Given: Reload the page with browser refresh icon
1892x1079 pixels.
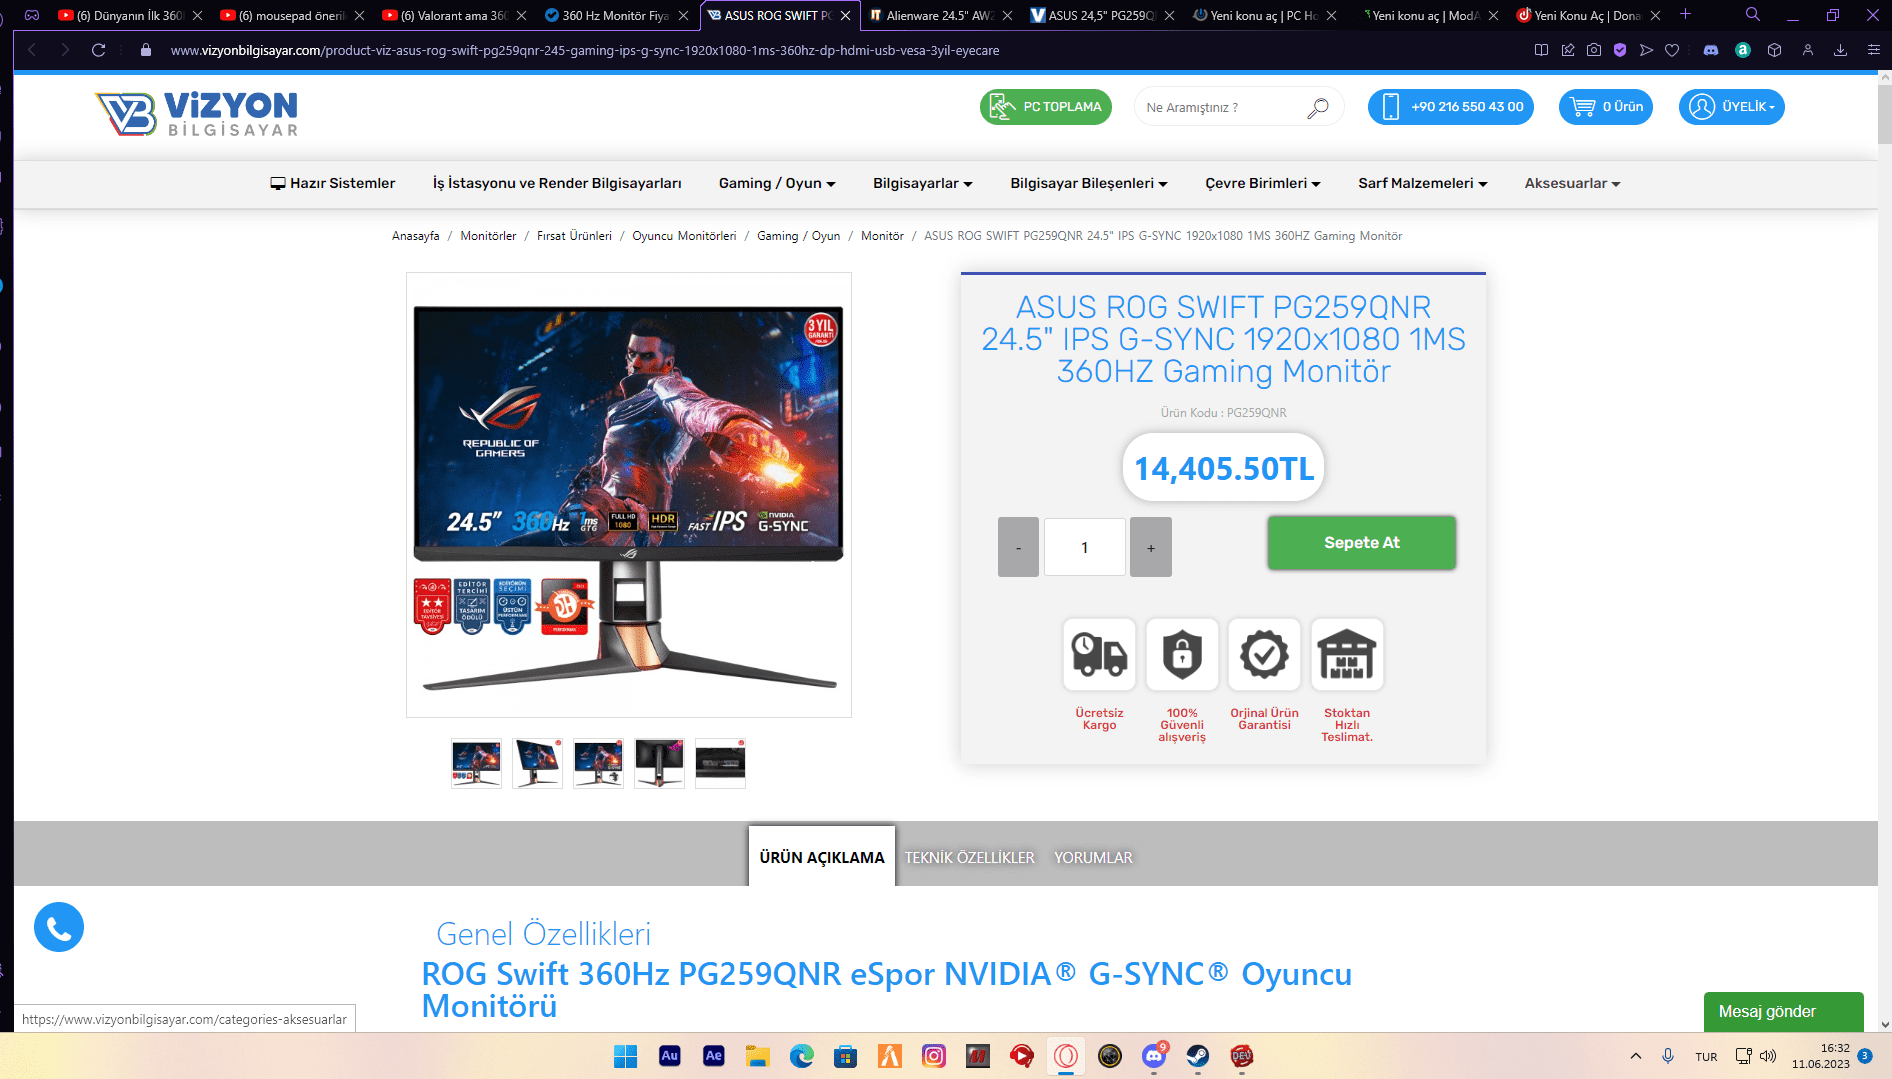Looking at the screenshot, I should click(98, 50).
